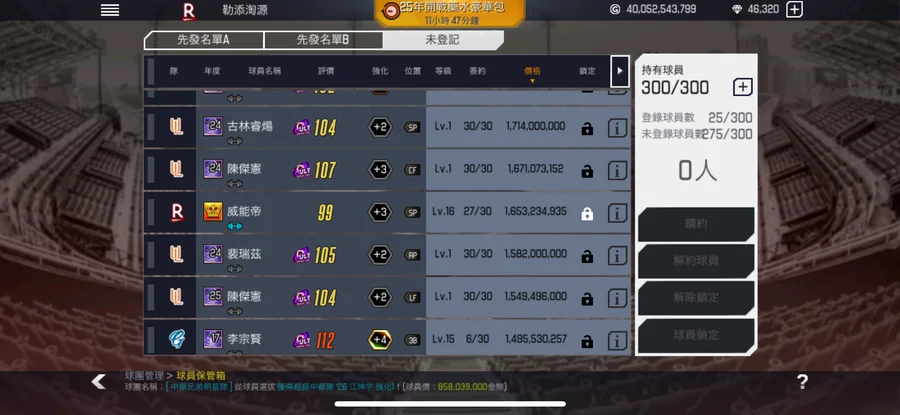
Task: Open info for 威能帝
Action: [x=617, y=213]
